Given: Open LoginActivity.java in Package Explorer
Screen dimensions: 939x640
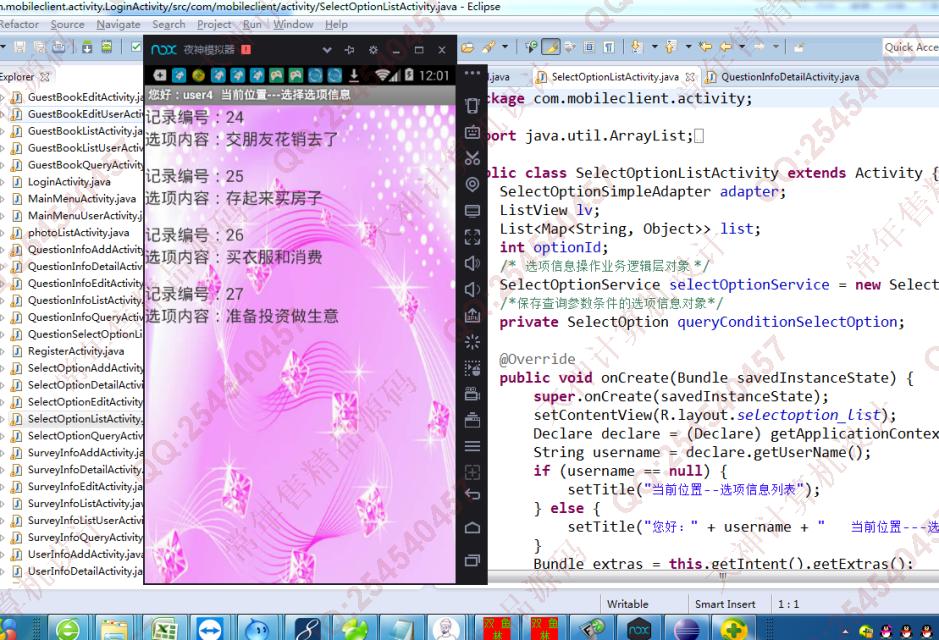Looking at the screenshot, I should (69, 181).
